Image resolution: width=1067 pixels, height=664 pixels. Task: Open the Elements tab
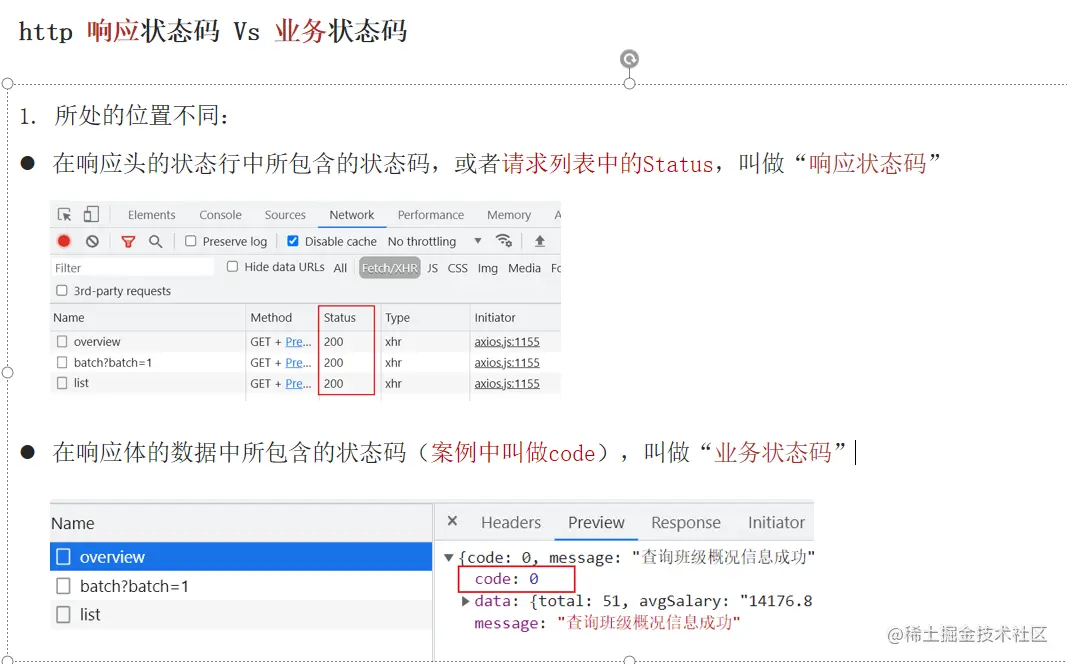click(151, 215)
